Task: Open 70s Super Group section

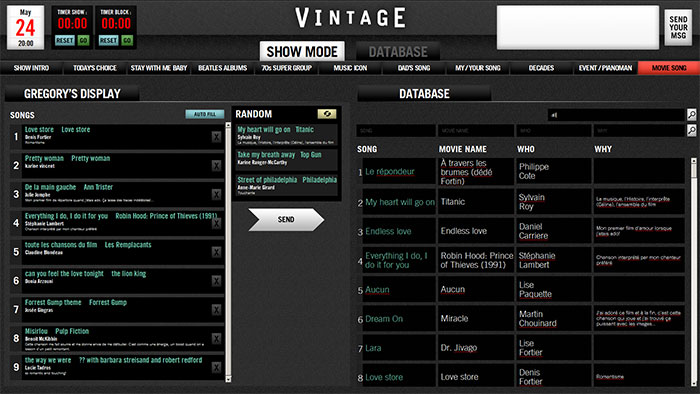Action: [x=286, y=68]
